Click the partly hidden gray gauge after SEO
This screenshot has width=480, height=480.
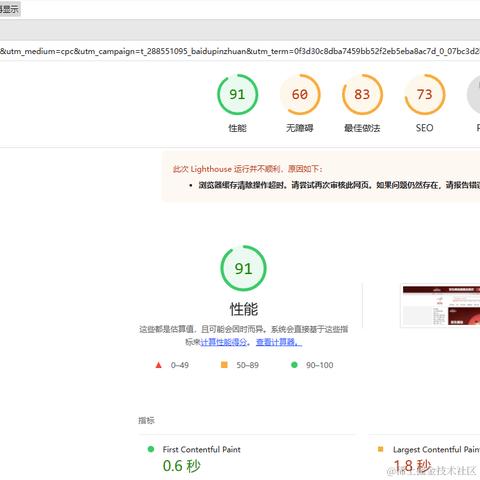473,94
